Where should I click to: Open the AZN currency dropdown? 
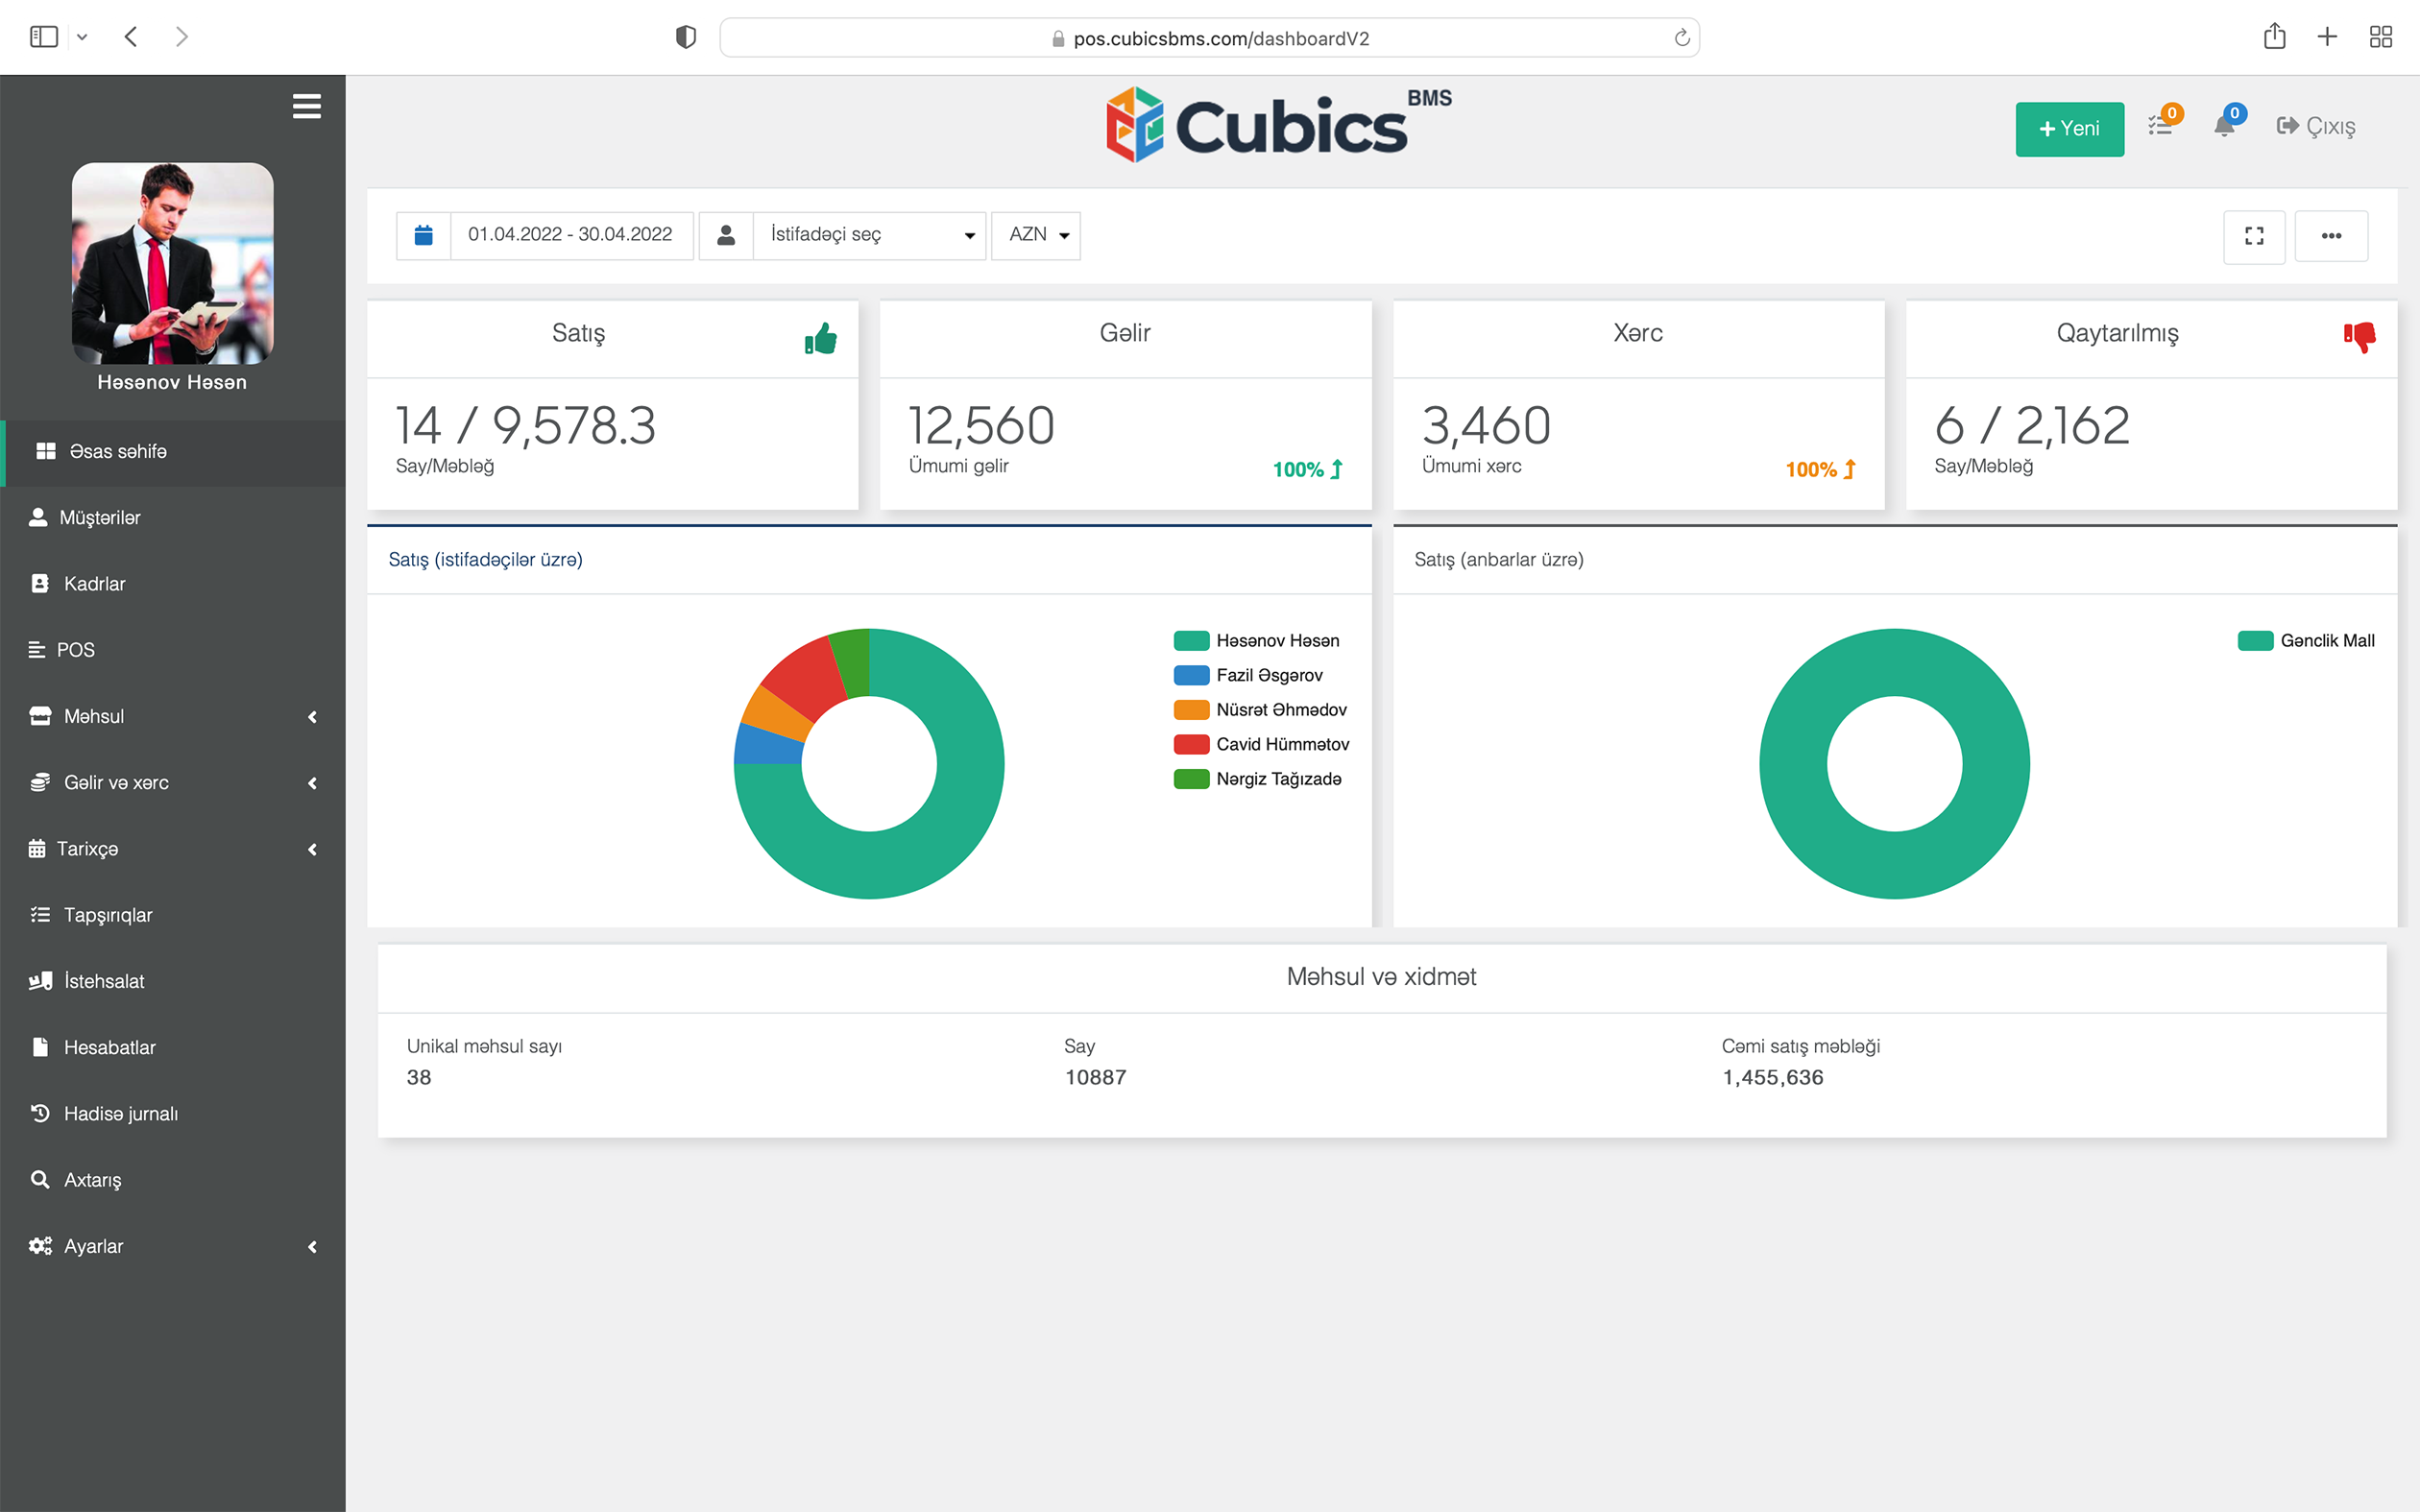click(1035, 235)
